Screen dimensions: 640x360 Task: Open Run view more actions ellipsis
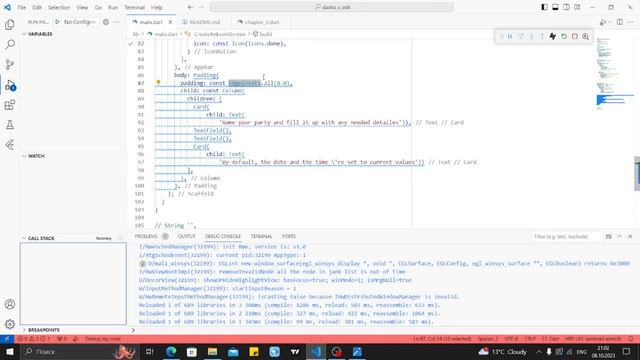coord(117,22)
